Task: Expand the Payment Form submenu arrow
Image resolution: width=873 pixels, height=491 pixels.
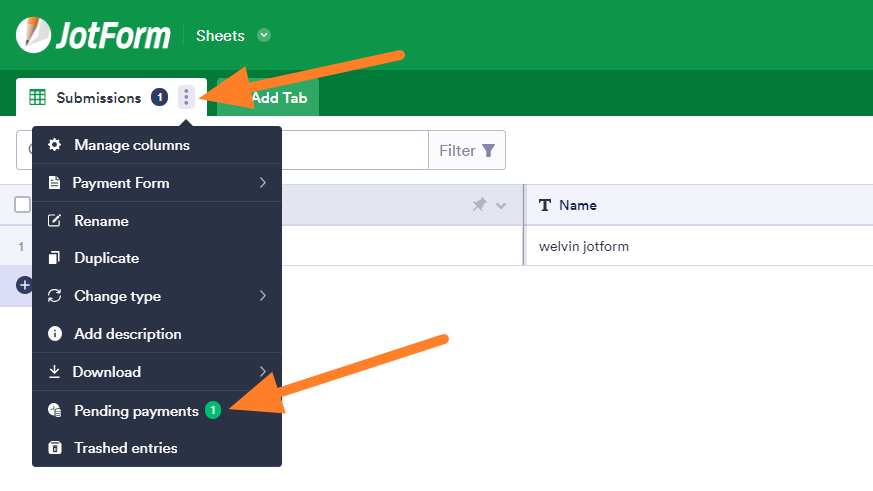Action: click(262, 183)
